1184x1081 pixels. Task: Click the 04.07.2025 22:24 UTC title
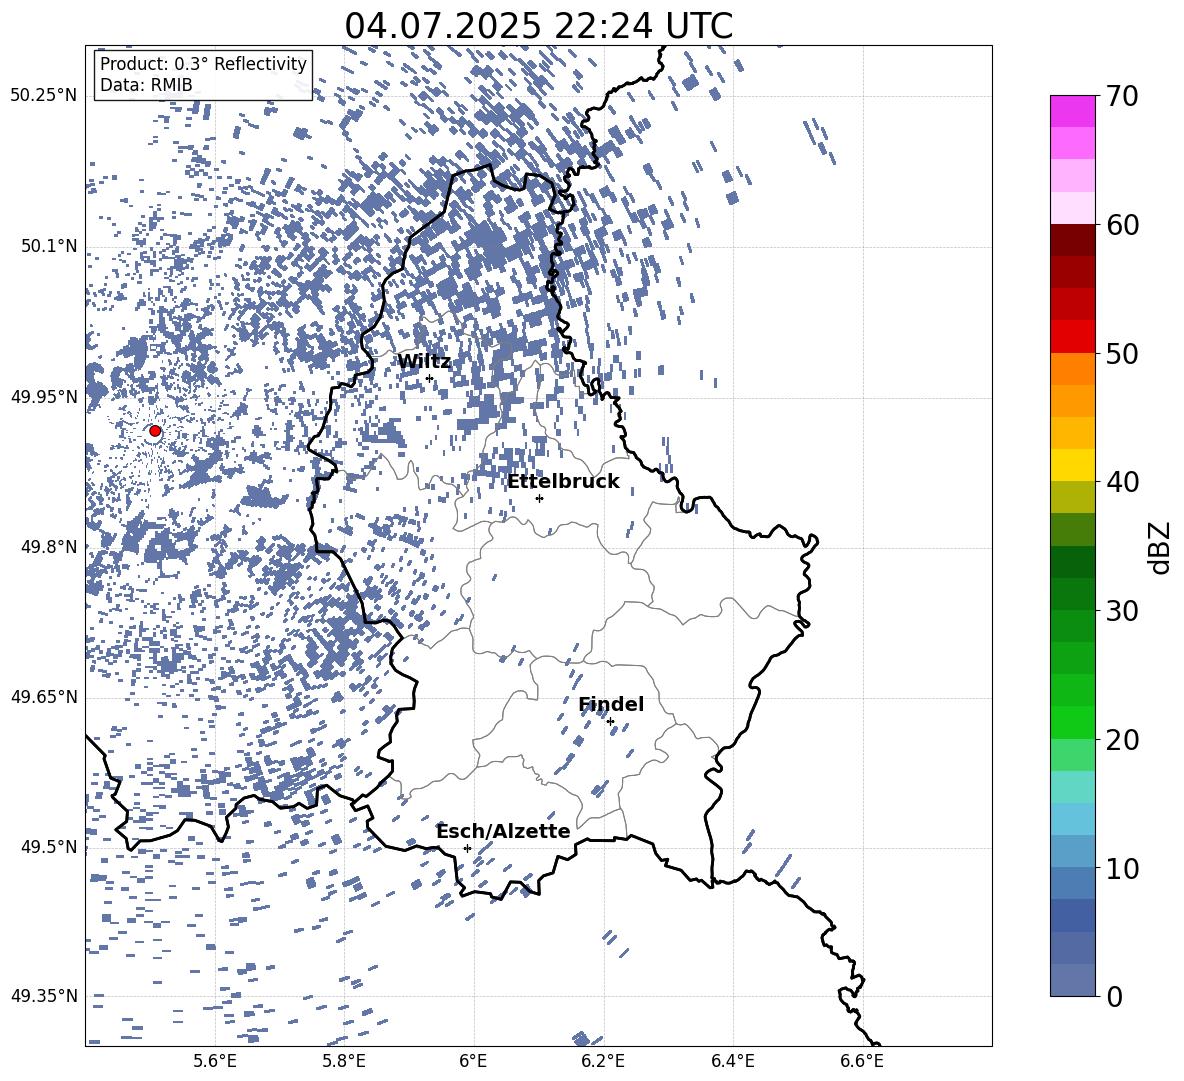[539, 26]
